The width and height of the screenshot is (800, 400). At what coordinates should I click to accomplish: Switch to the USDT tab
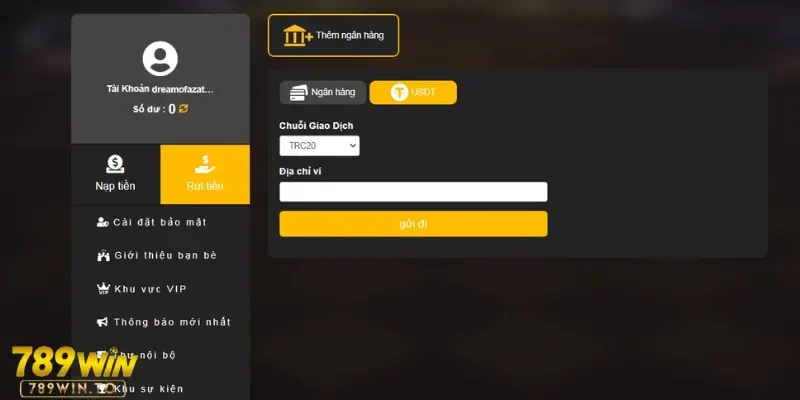[x=413, y=93]
